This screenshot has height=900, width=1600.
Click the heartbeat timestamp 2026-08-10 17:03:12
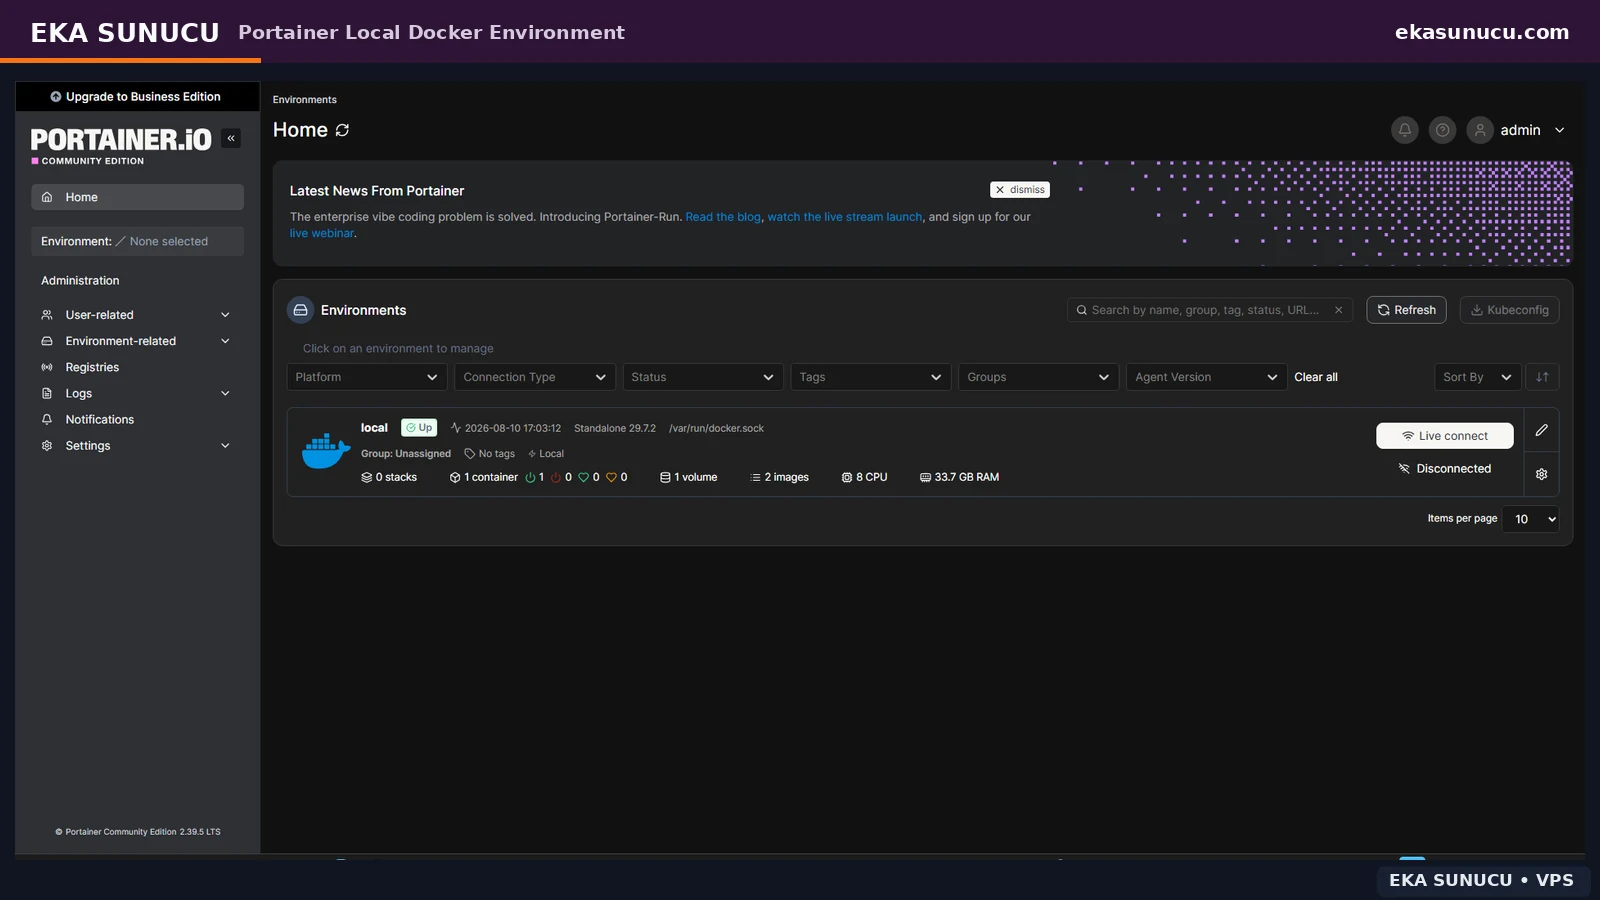(x=506, y=428)
